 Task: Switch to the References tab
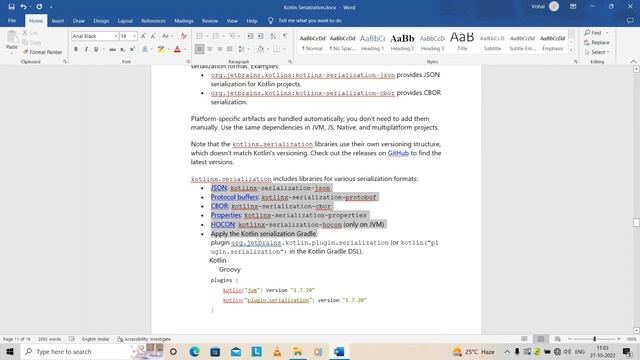pos(153,20)
